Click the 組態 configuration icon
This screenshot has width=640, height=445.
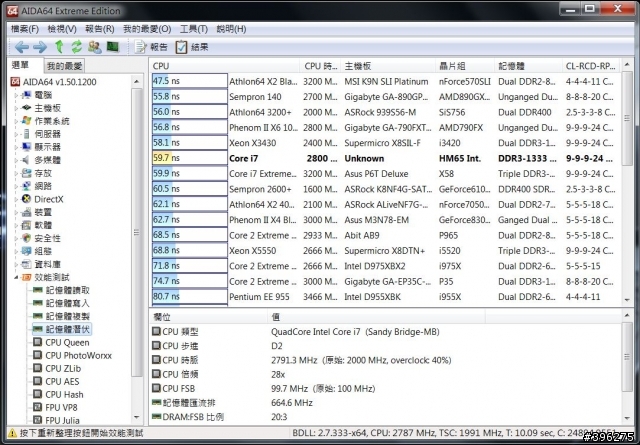[26, 251]
